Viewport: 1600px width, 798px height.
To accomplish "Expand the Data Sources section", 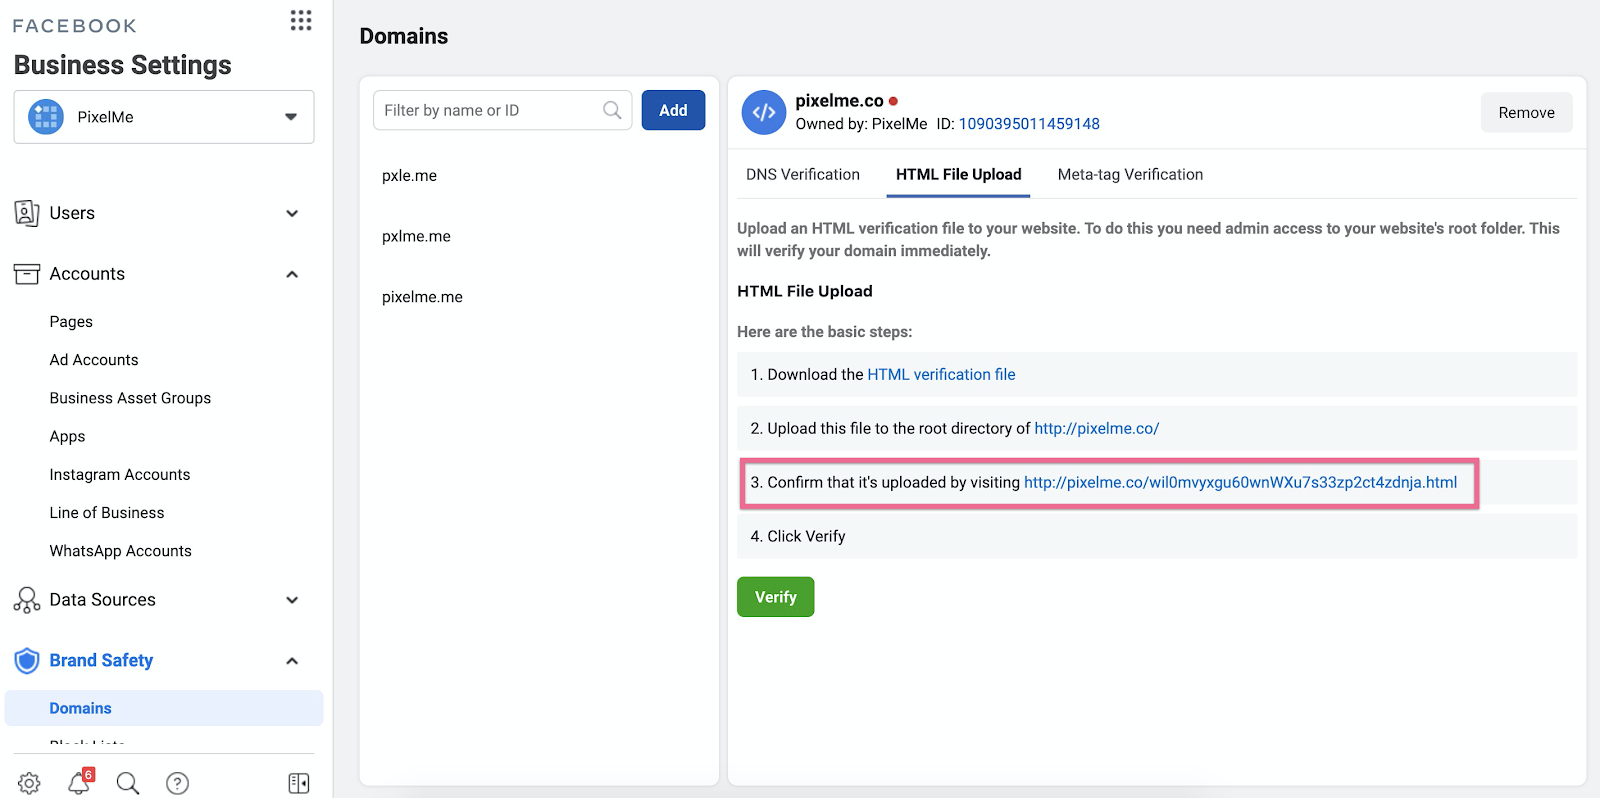I will click(292, 600).
